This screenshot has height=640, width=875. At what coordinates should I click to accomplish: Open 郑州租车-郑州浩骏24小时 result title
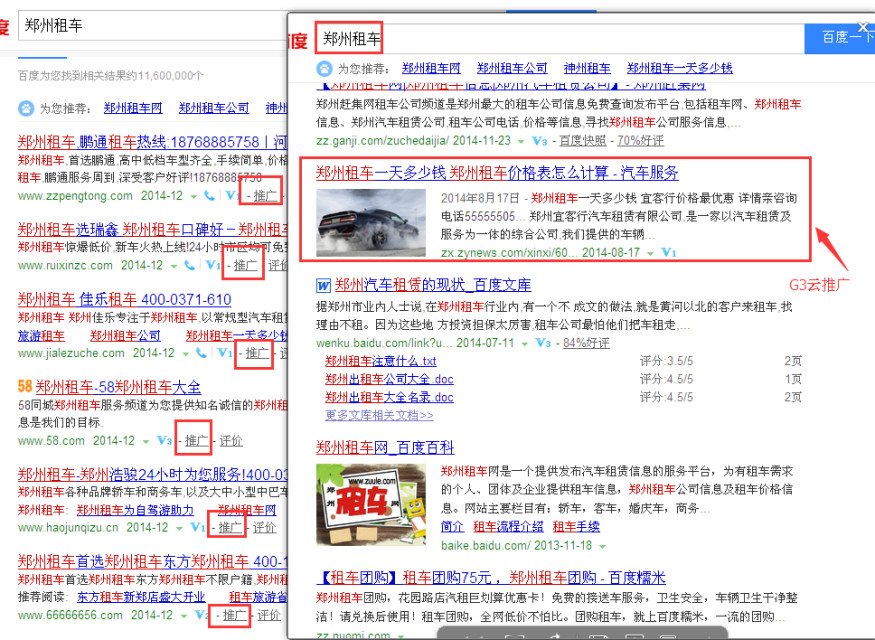point(152,474)
